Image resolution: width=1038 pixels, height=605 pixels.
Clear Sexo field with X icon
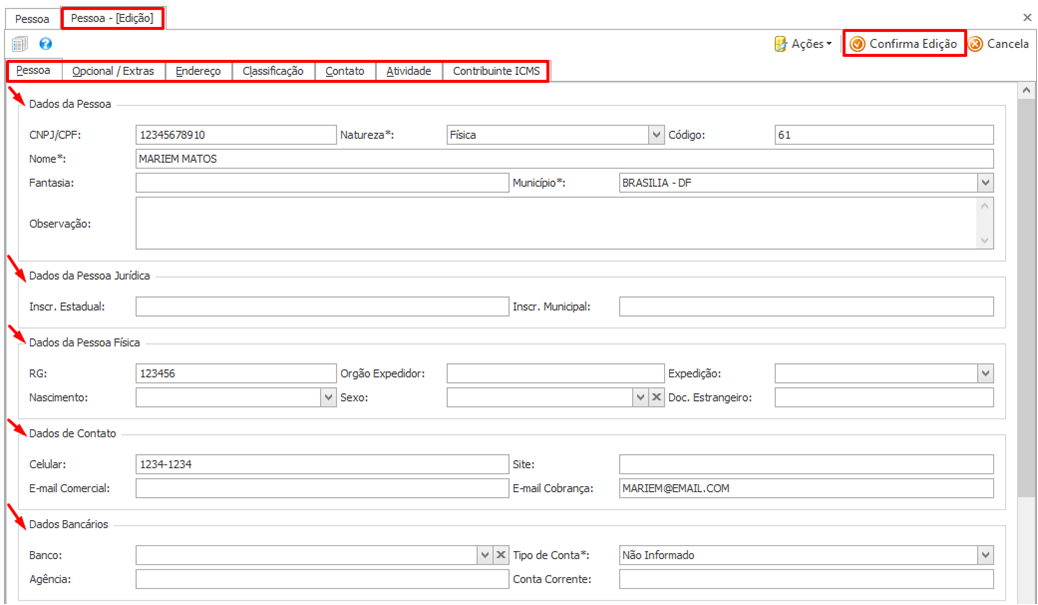point(656,397)
